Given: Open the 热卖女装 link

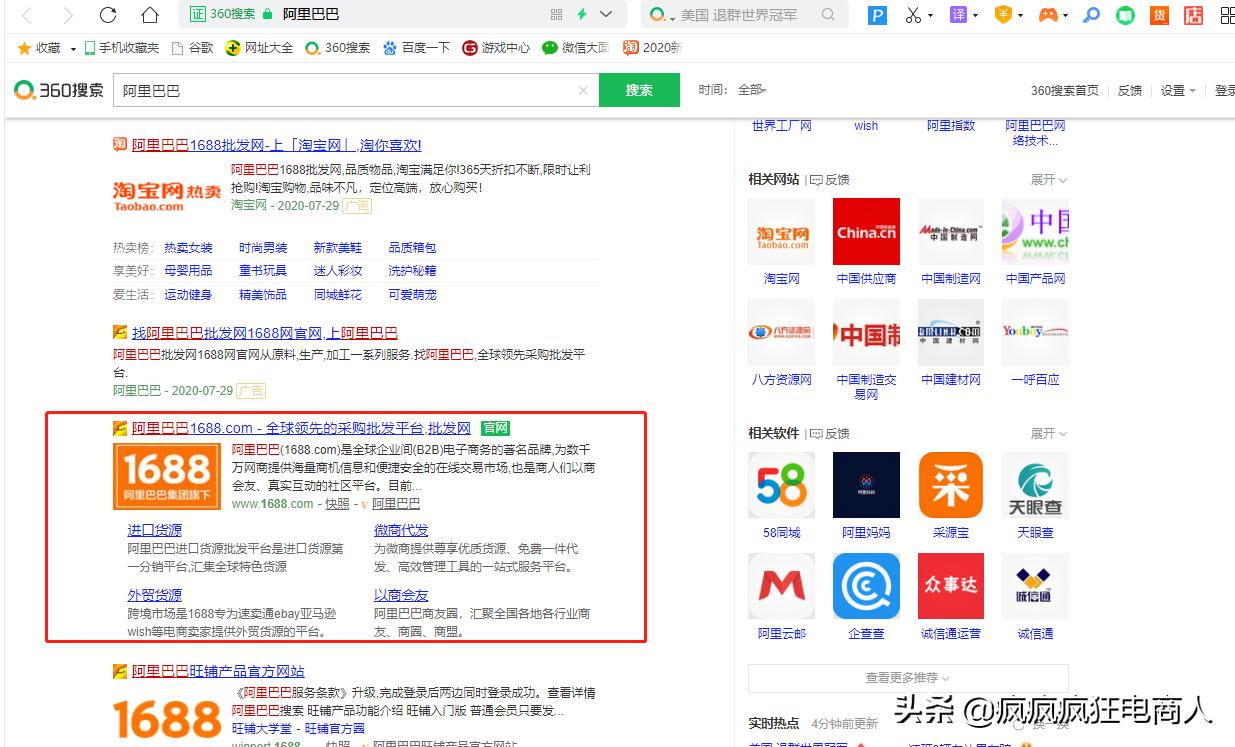Looking at the screenshot, I should click(188, 247).
